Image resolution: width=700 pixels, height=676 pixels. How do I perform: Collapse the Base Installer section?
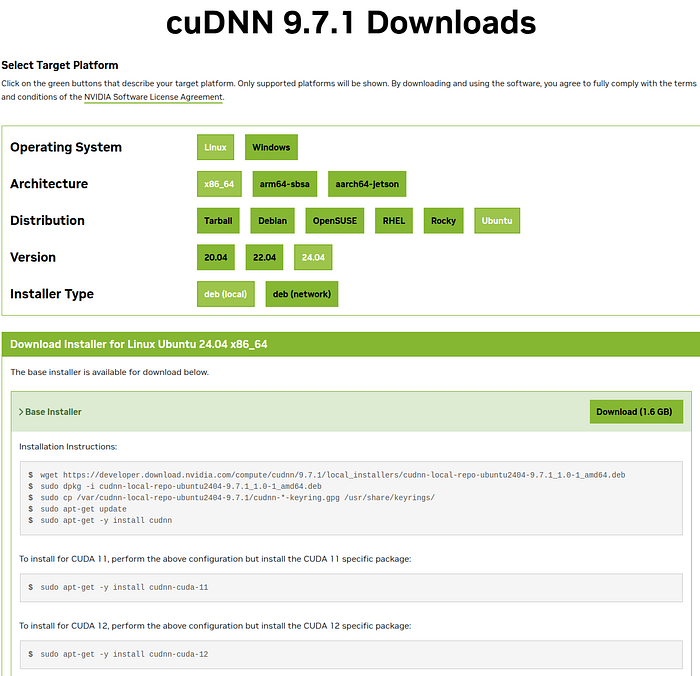coord(50,412)
